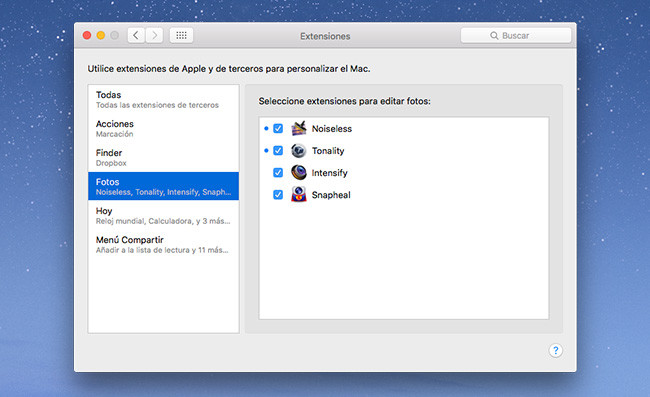Go forward with the right arrow button
650x397 pixels.
[154, 36]
